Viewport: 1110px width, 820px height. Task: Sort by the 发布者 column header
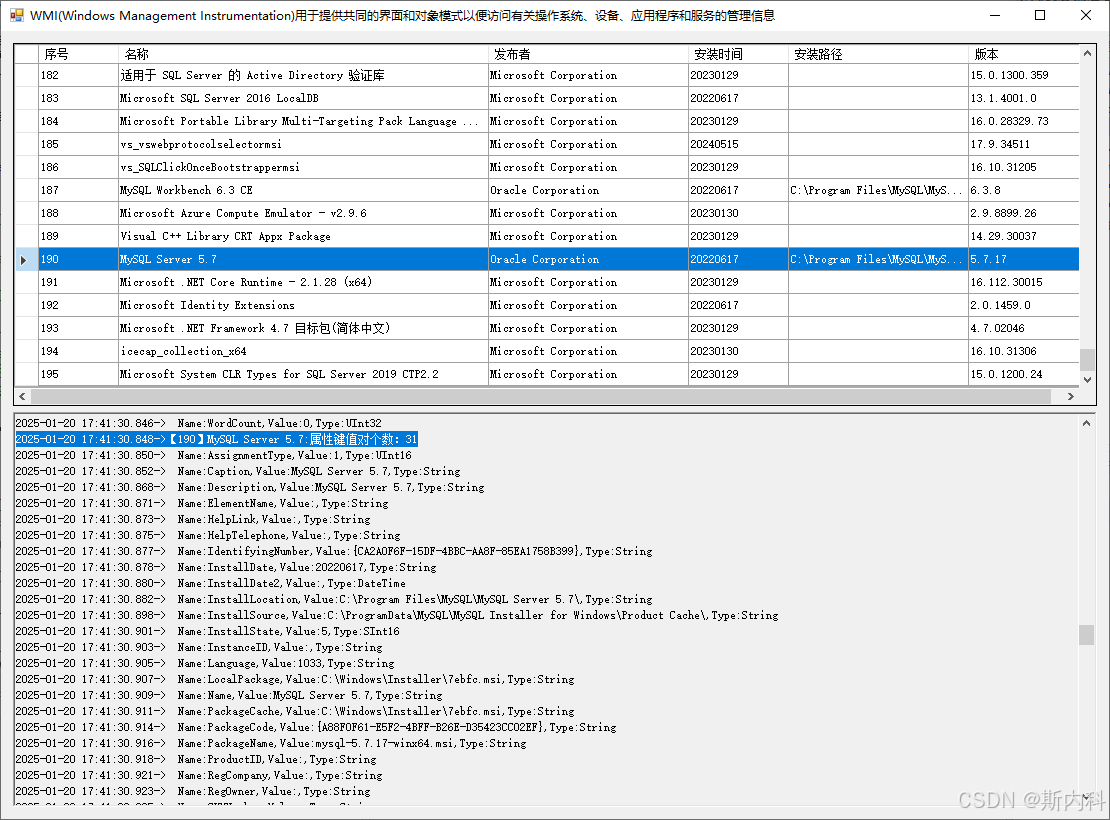588,54
